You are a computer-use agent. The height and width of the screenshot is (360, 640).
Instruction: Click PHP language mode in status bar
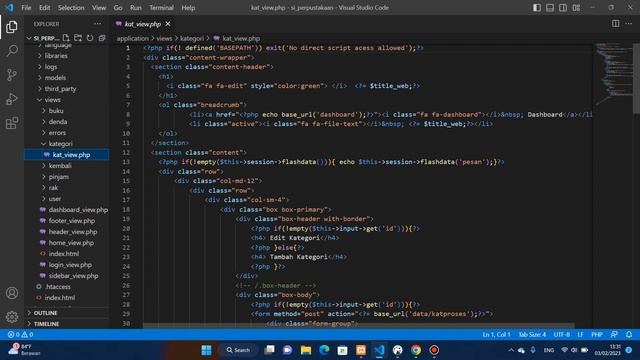(x=597, y=334)
